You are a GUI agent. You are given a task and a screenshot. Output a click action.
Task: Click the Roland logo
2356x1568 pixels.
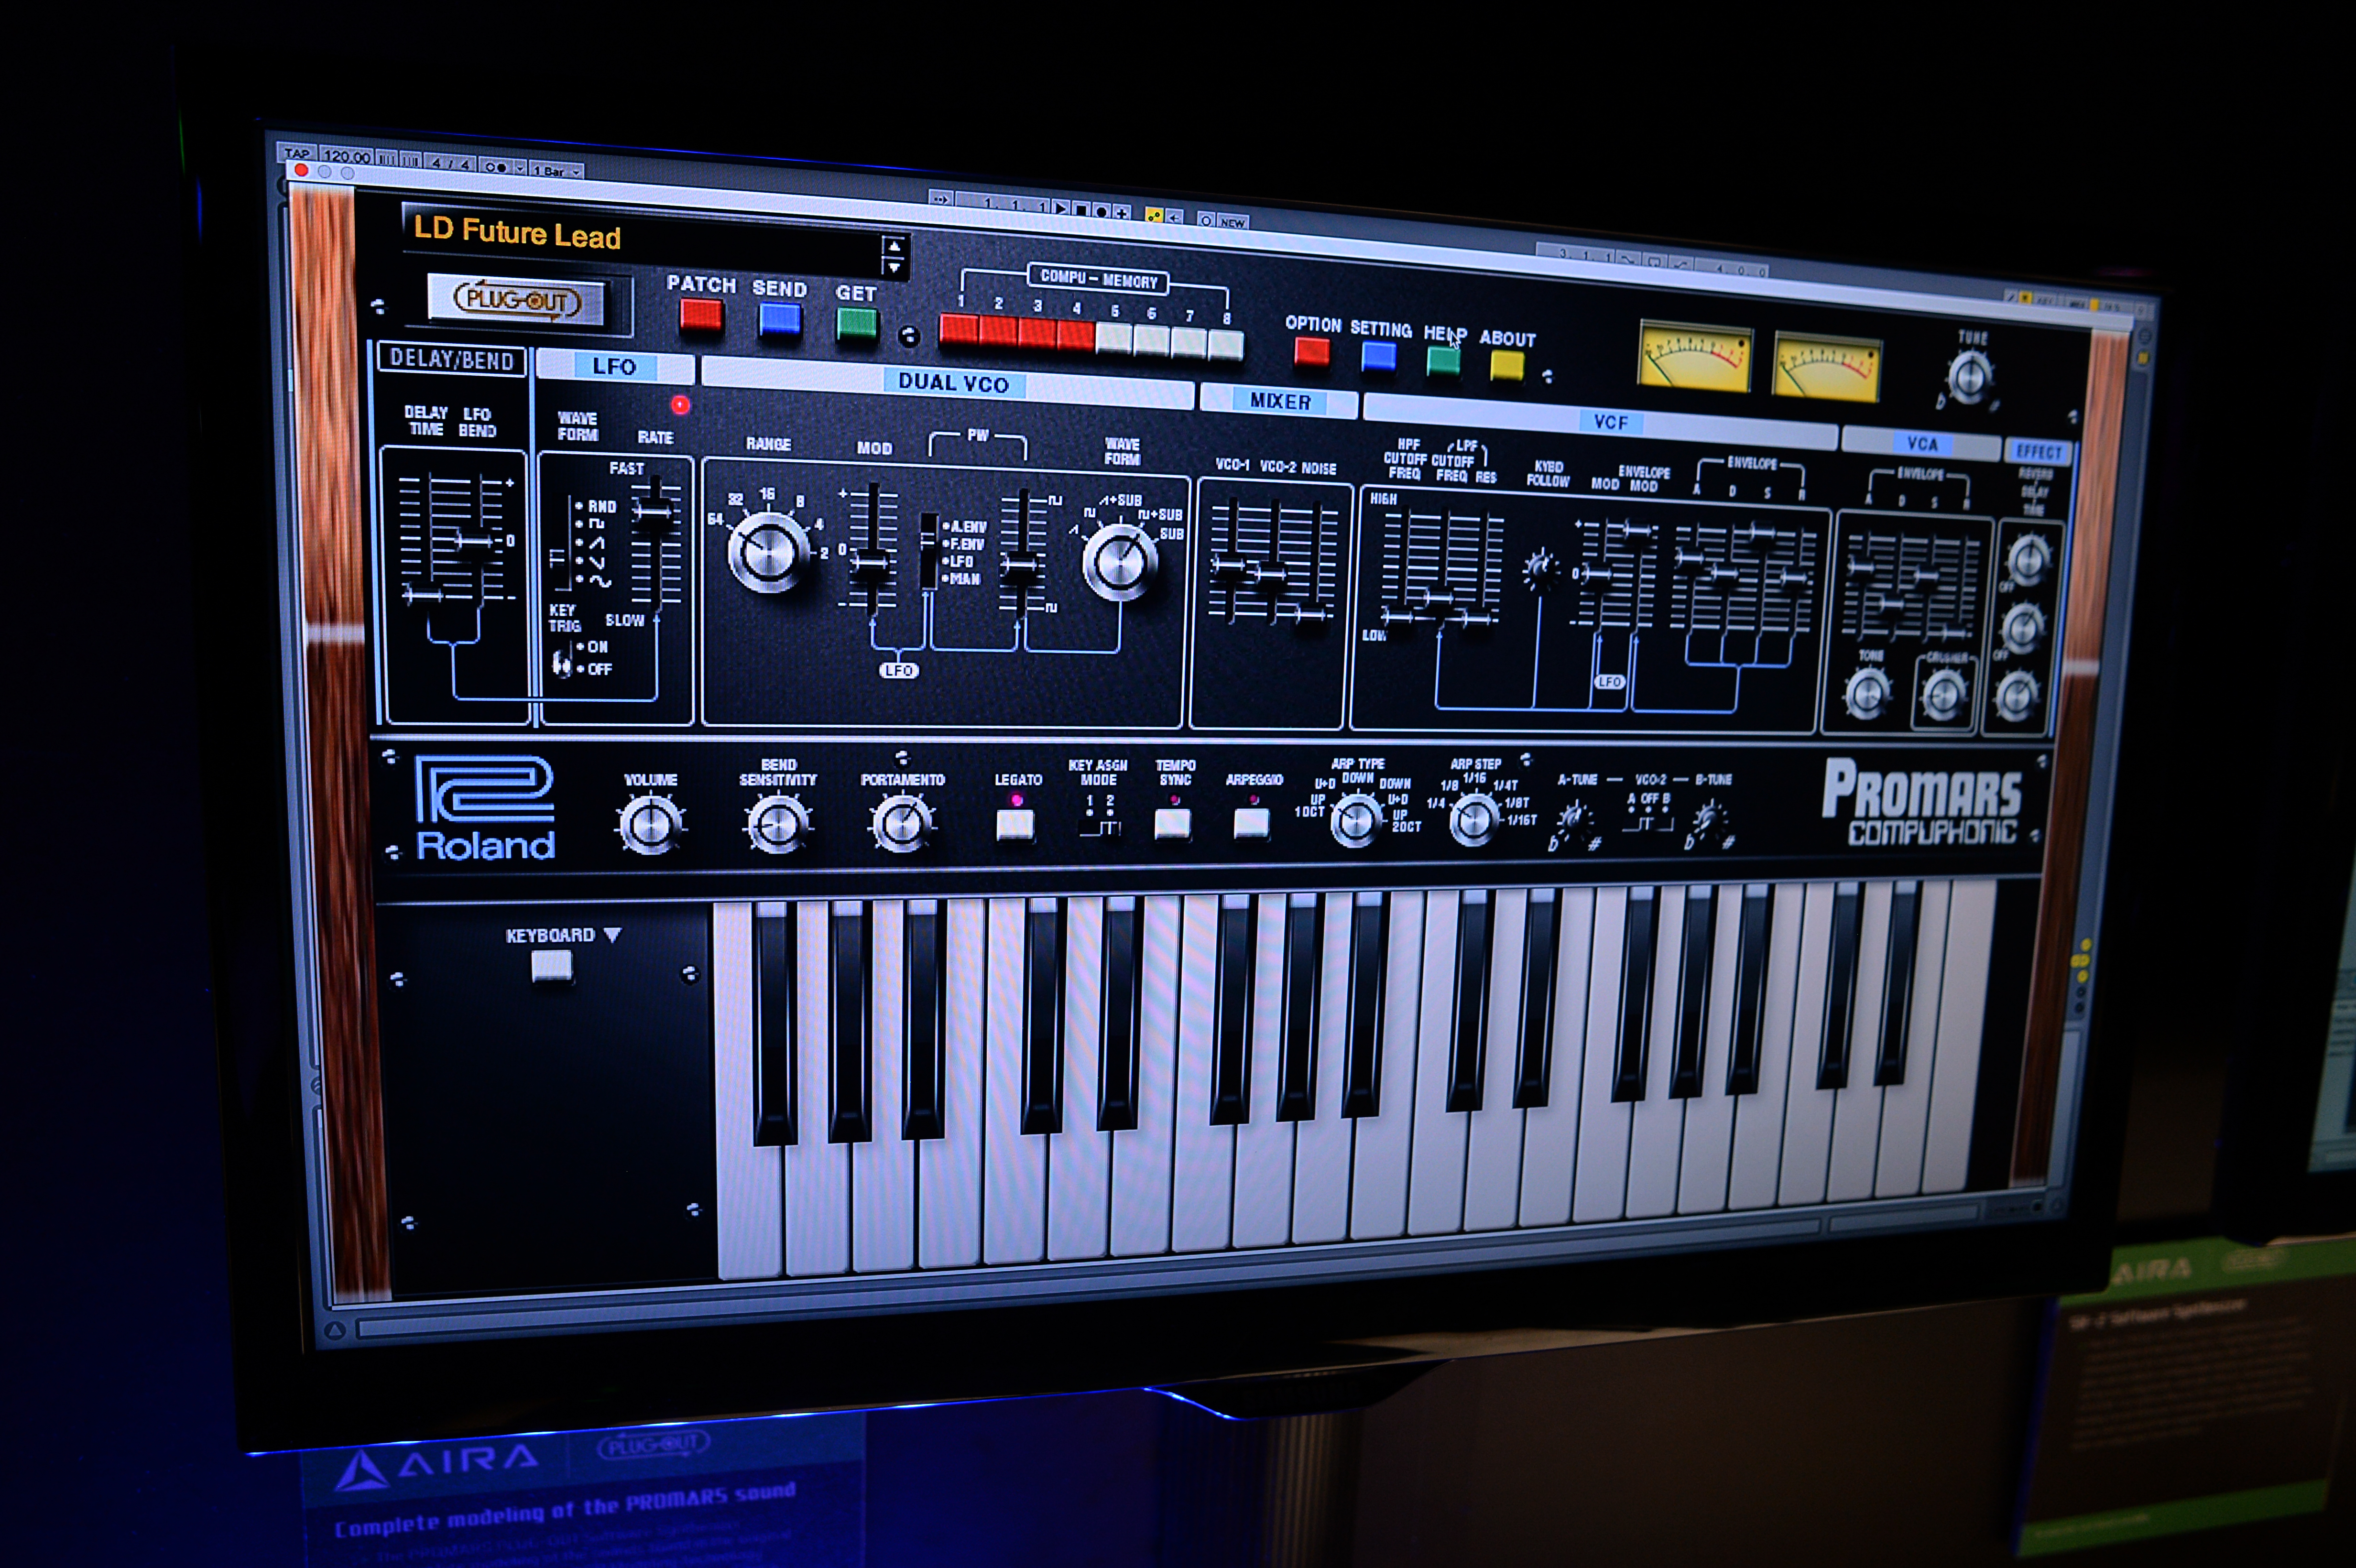pyautogui.click(x=485, y=808)
